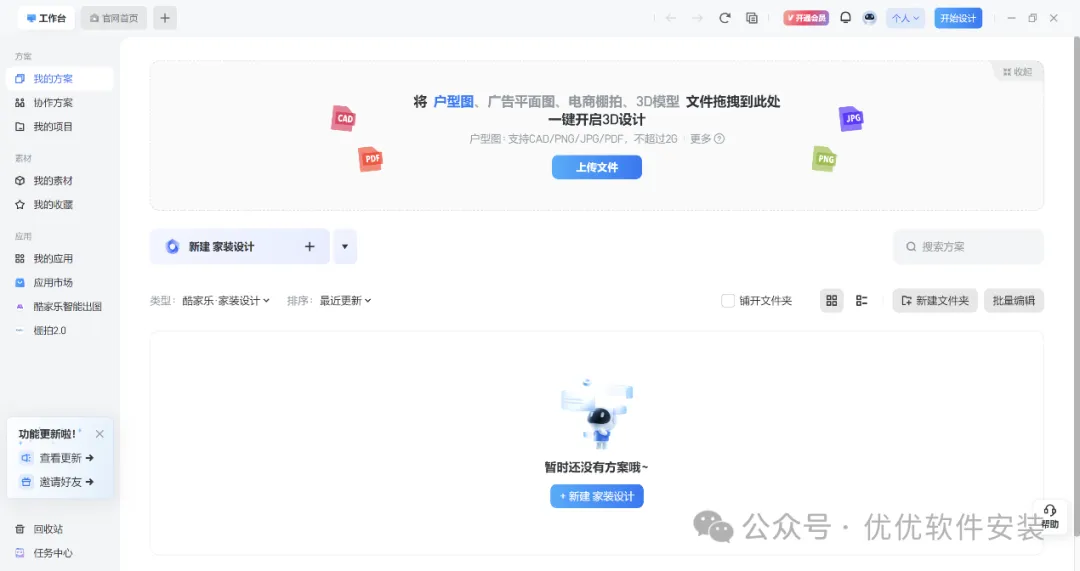Click the robot illustration in empty state
This screenshot has width=1080, height=571.
(596, 413)
